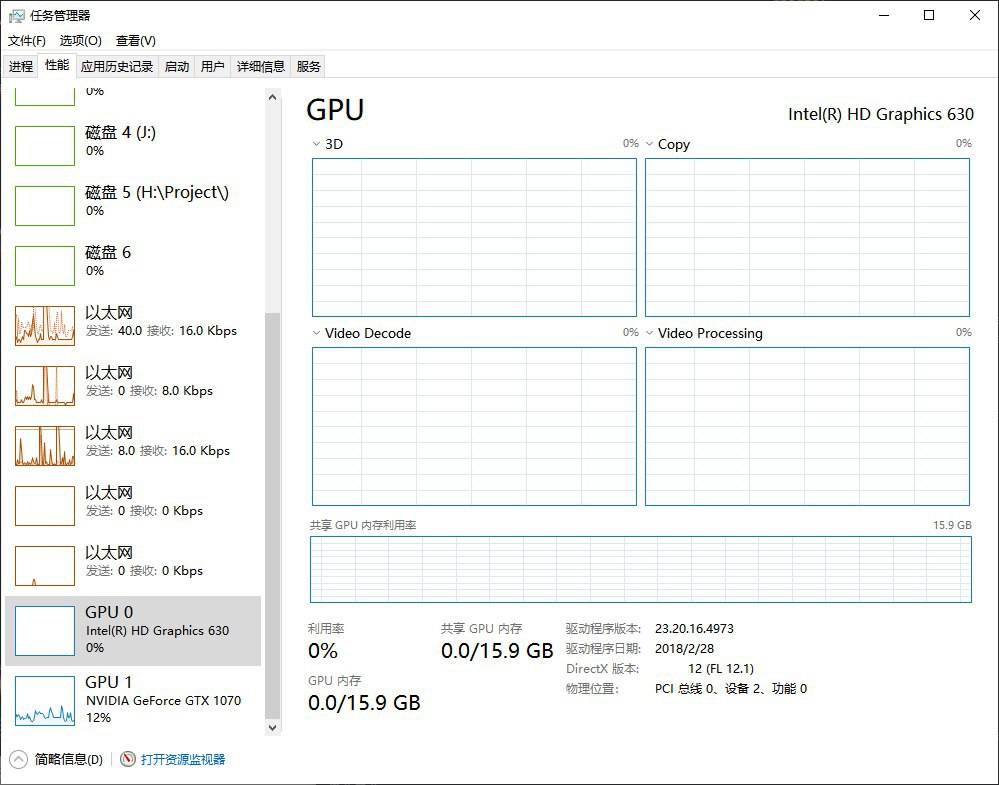
Task: Expand the 3D engine graph dropdown
Action: [317, 144]
